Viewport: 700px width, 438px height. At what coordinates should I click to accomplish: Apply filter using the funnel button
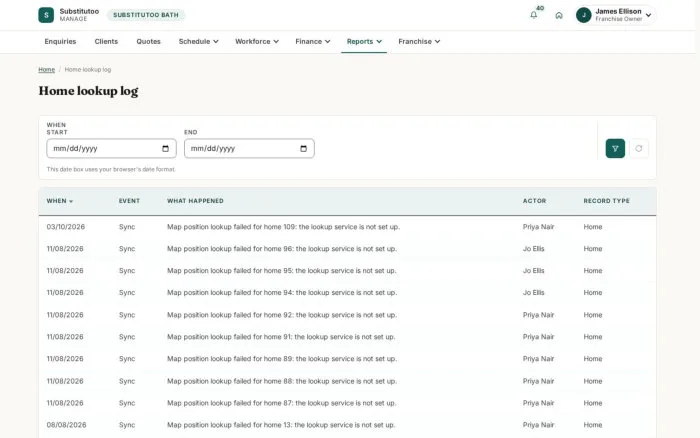click(615, 148)
